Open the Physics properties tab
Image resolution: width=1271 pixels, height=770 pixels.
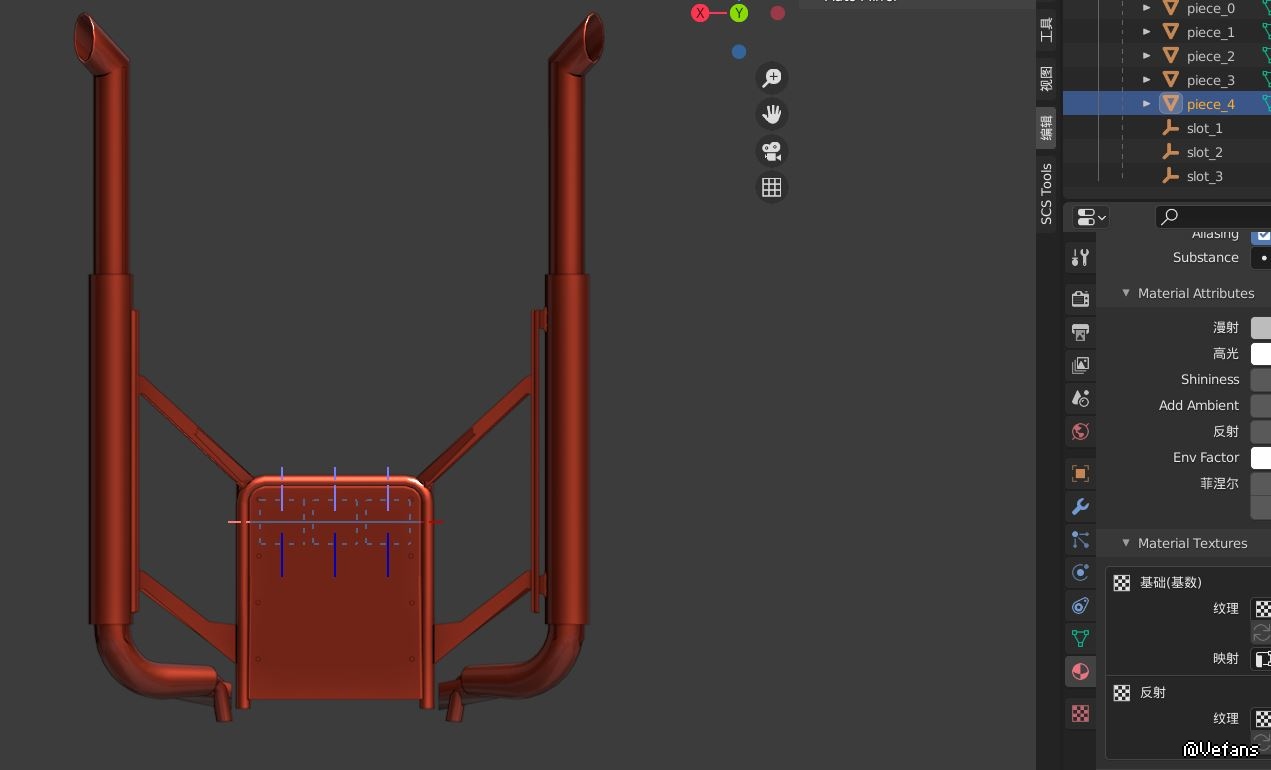tap(1080, 573)
